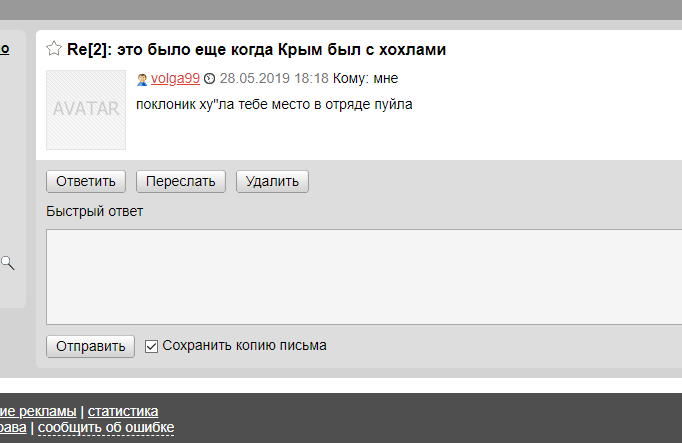The height and width of the screenshot is (443, 682).
Task: Send the quick reply with Отправить
Action: coord(90,346)
